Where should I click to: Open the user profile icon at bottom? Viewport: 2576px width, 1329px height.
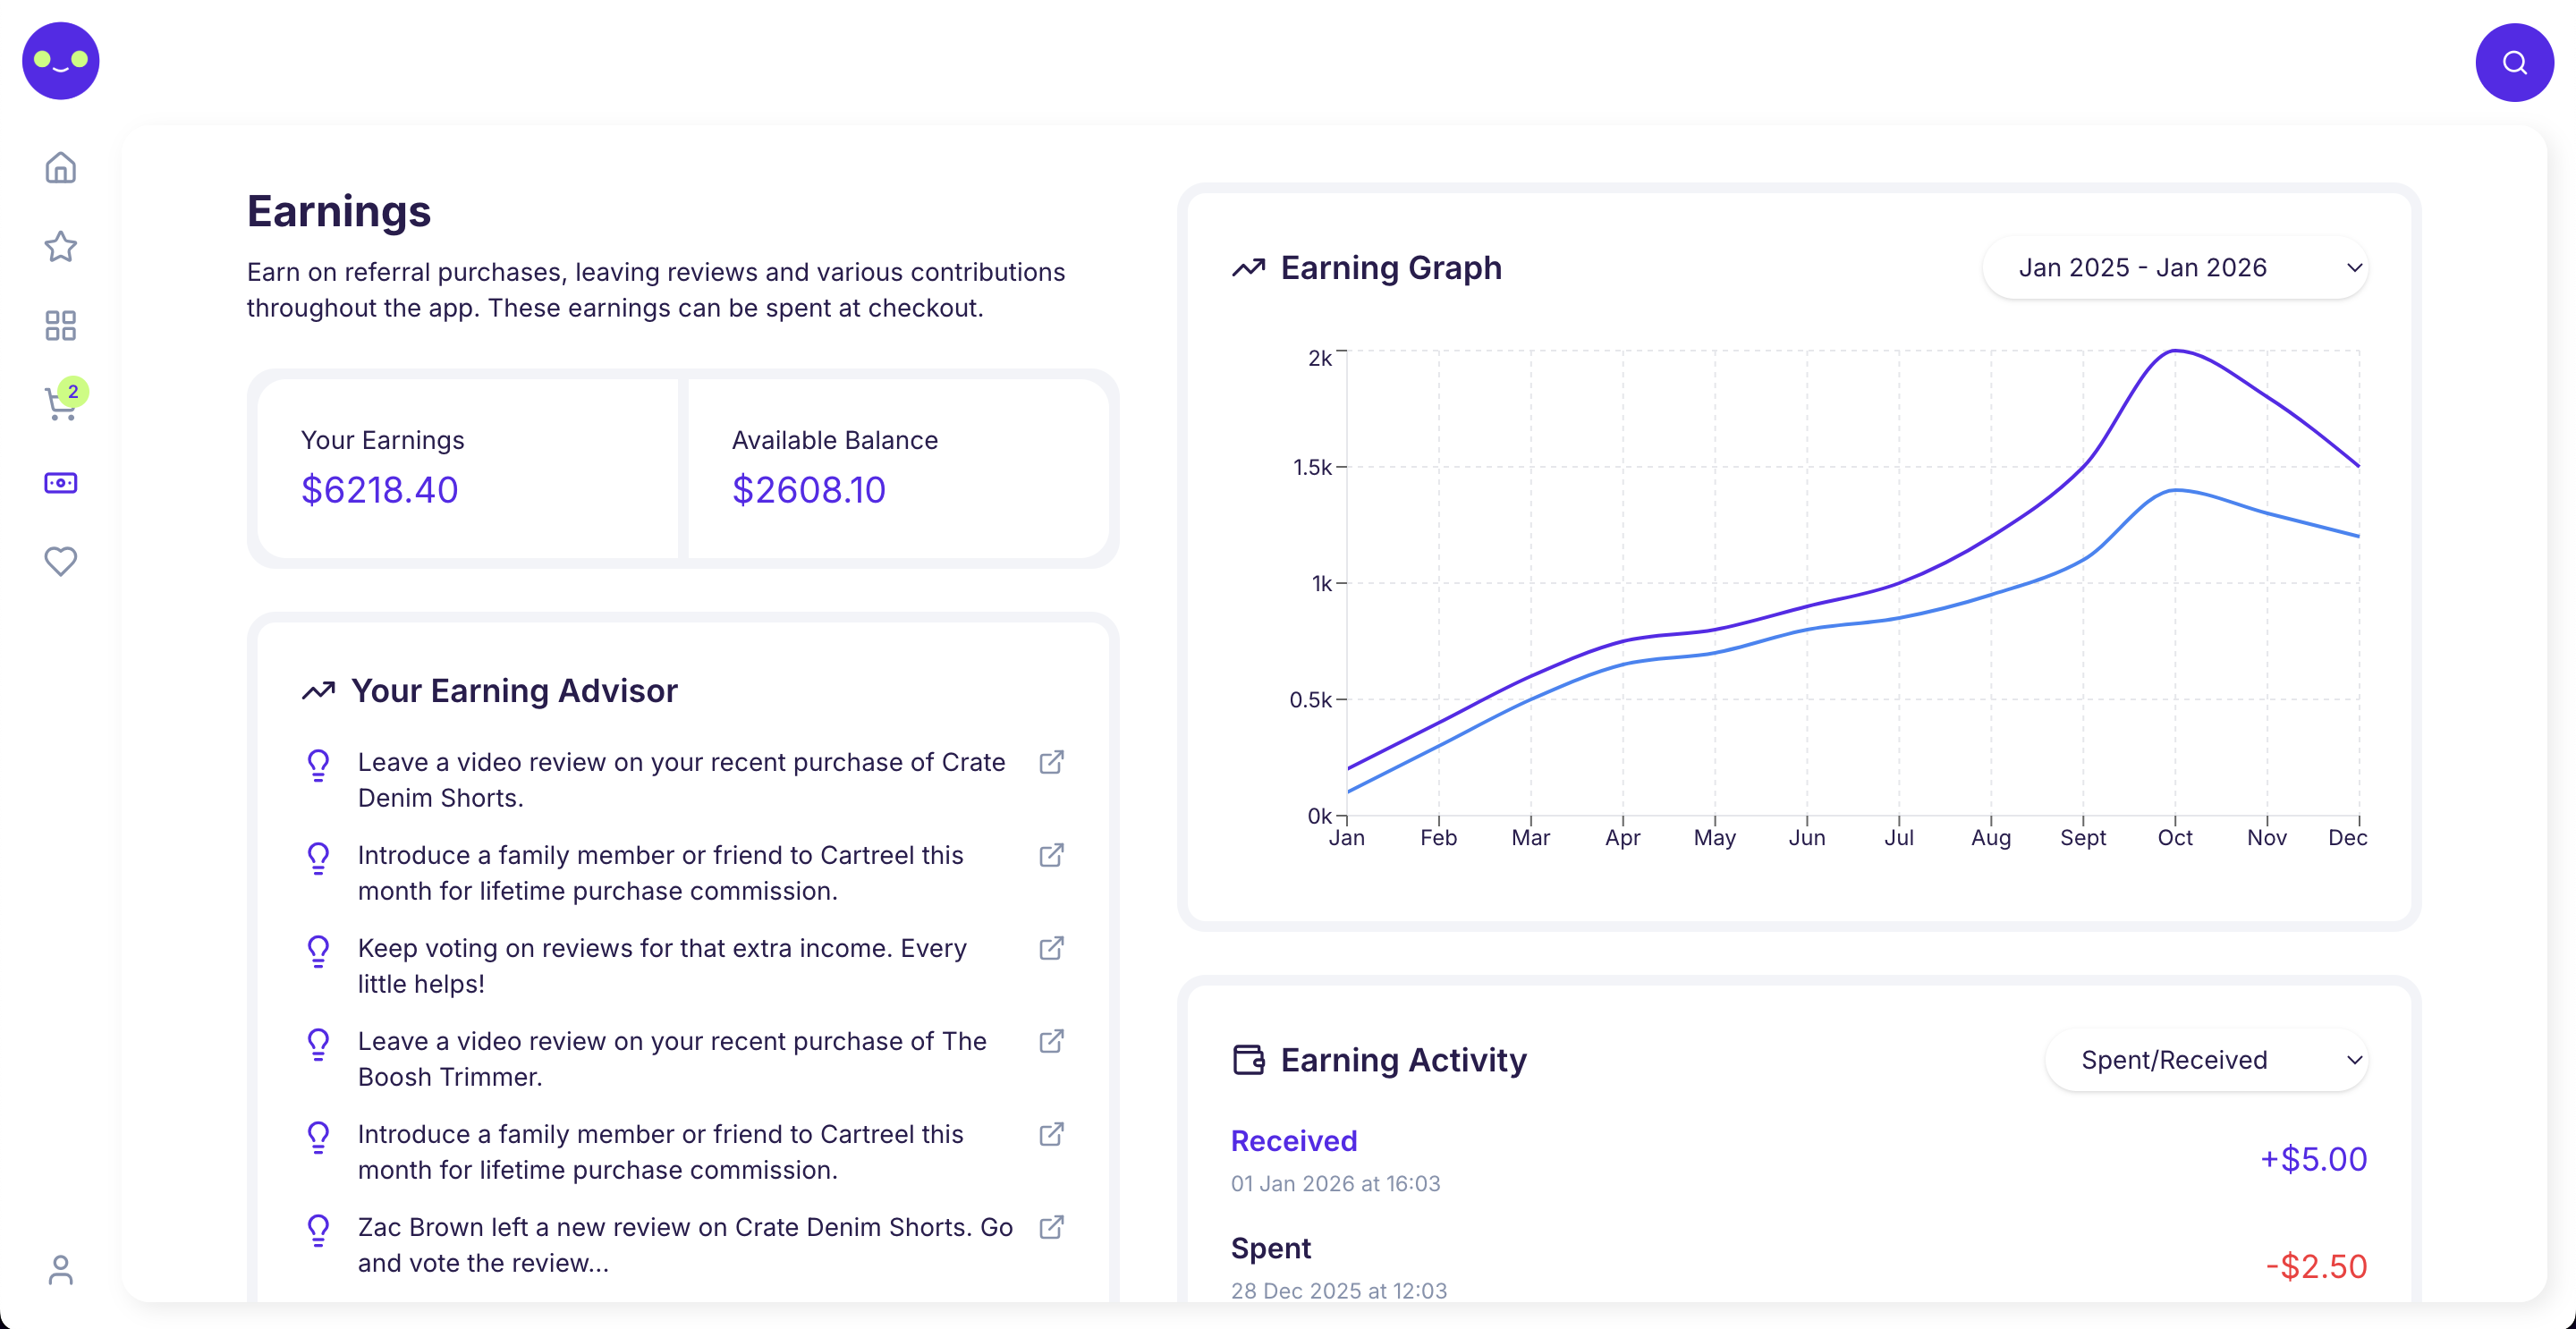[60, 1270]
